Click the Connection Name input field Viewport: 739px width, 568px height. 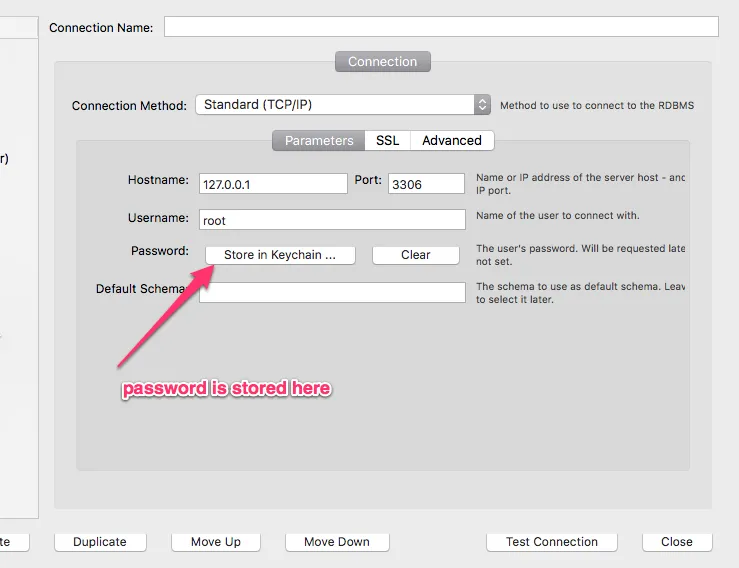[441, 26]
